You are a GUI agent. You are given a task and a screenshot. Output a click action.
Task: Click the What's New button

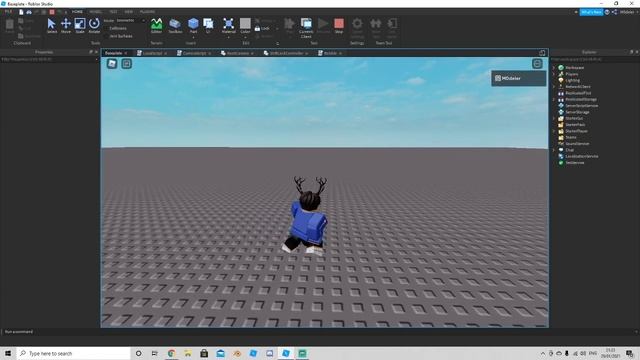click(x=591, y=12)
